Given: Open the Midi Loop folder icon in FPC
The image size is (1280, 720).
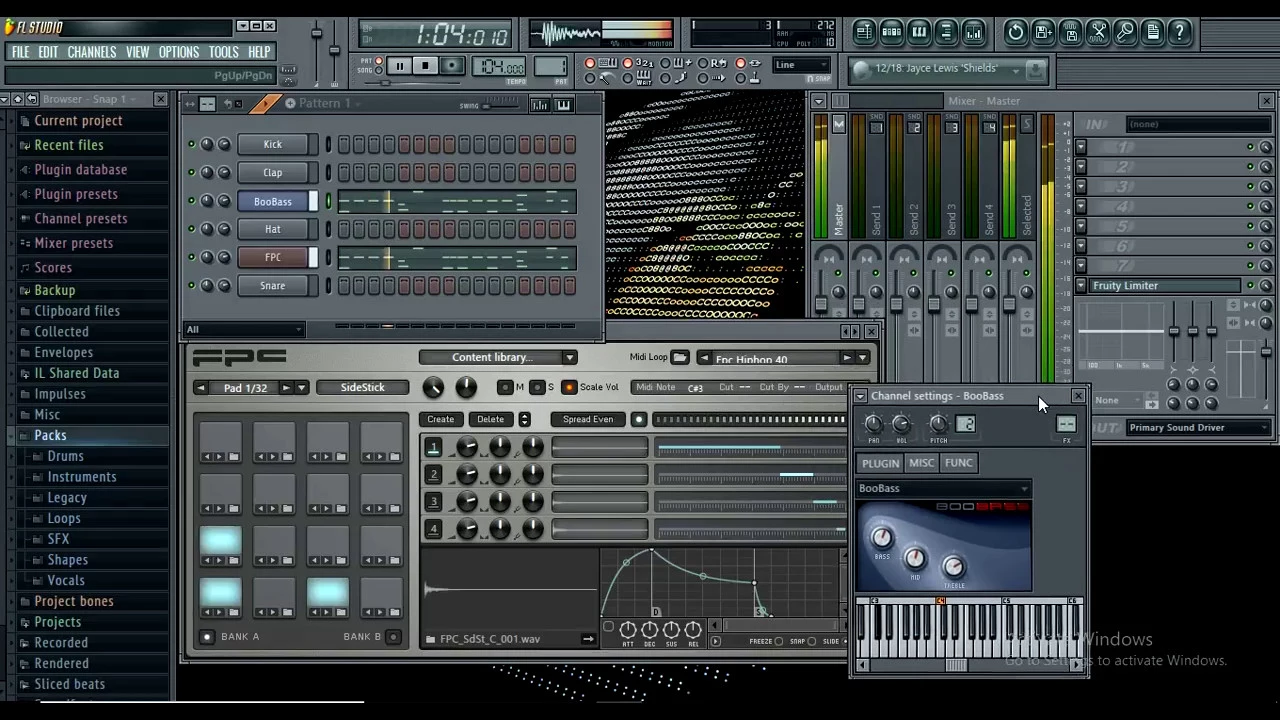Looking at the screenshot, I should (x=680, y=357).
